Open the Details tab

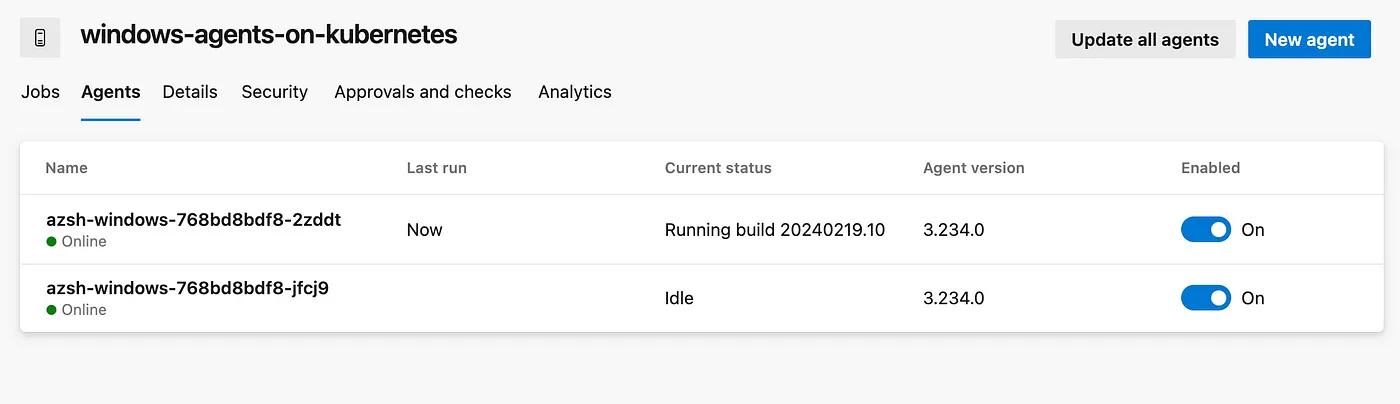190,92
